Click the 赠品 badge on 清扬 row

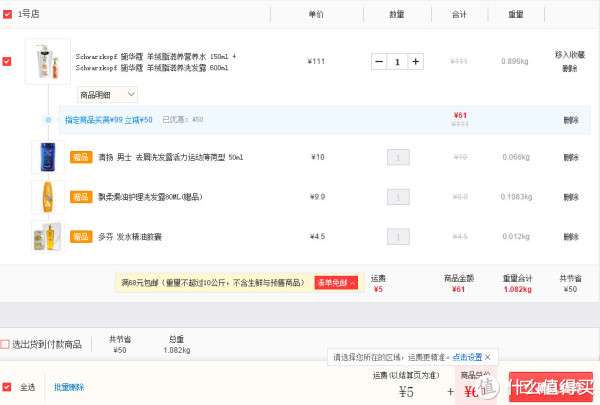point(81,157)
